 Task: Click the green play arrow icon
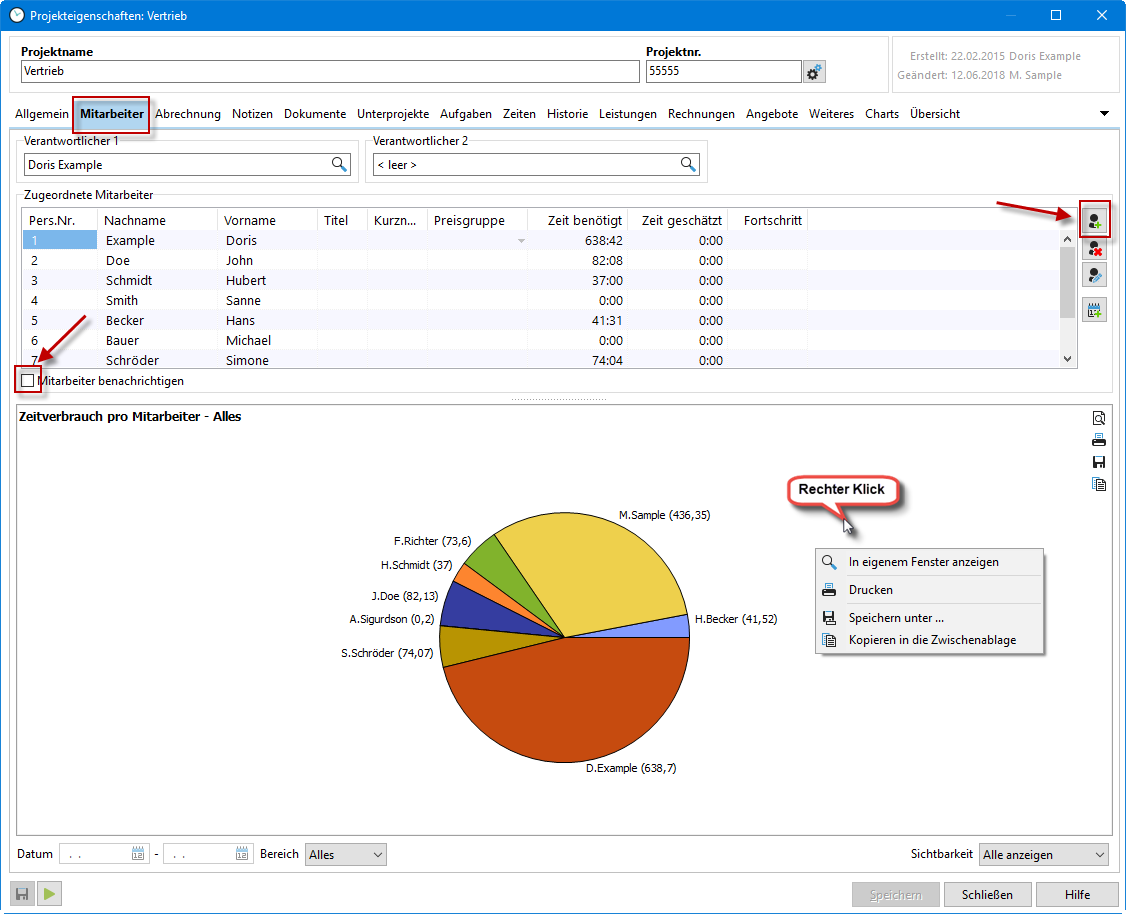pos(50,894)
